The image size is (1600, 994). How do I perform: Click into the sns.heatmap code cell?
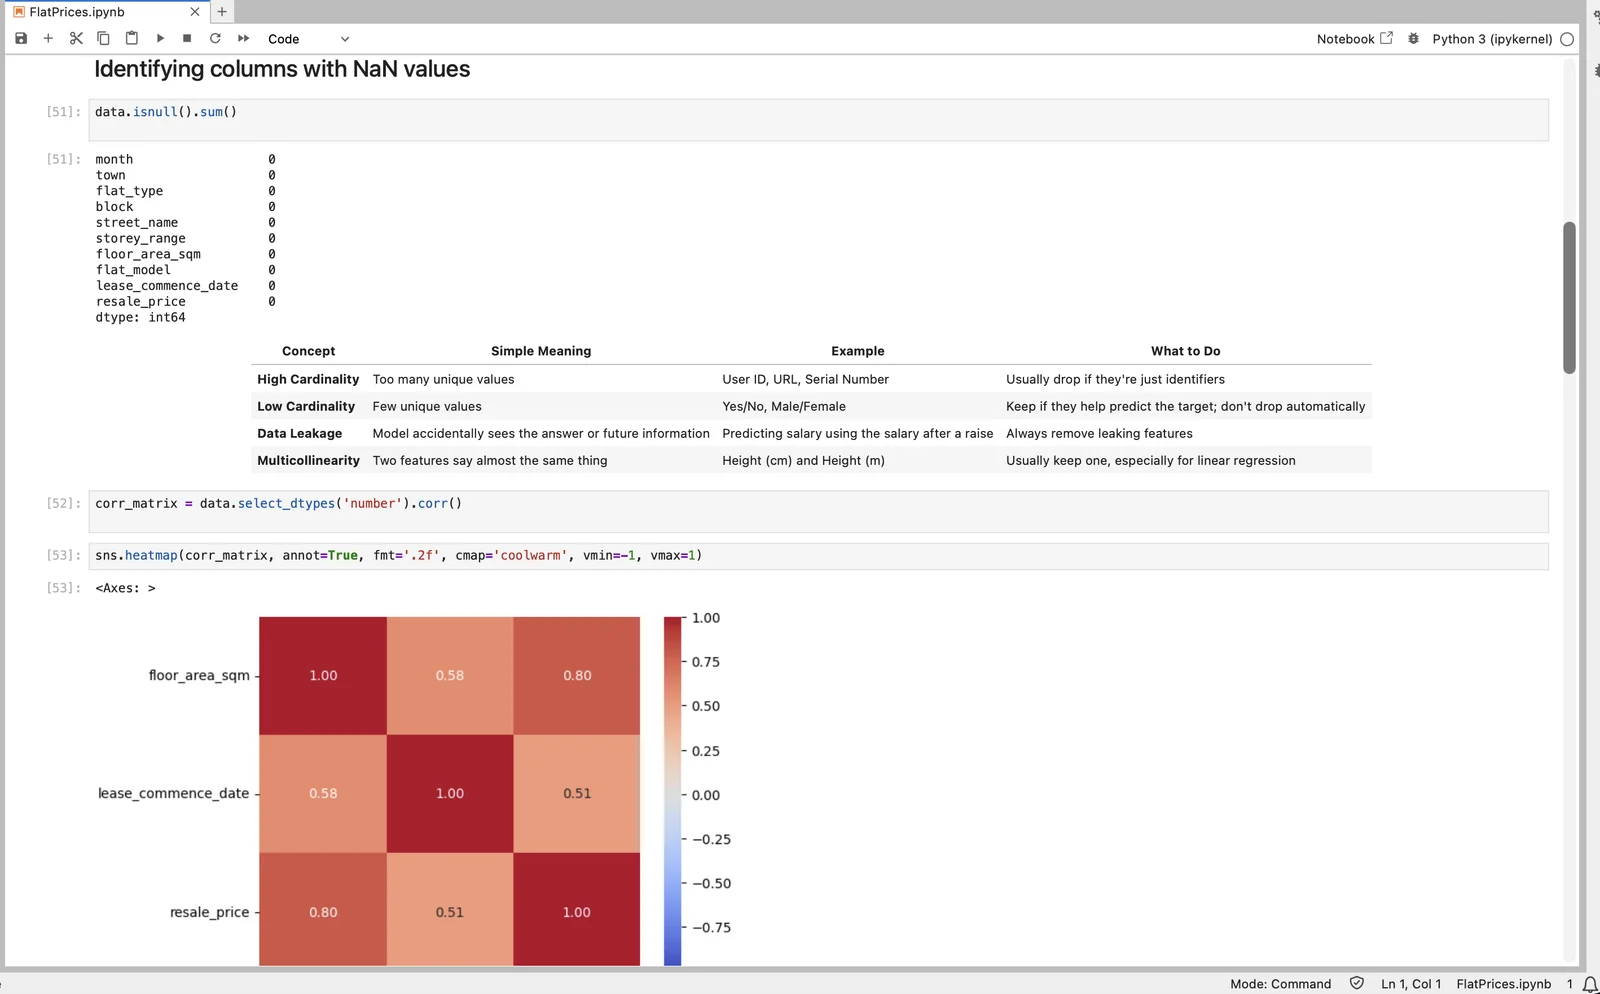coord(818,556)
